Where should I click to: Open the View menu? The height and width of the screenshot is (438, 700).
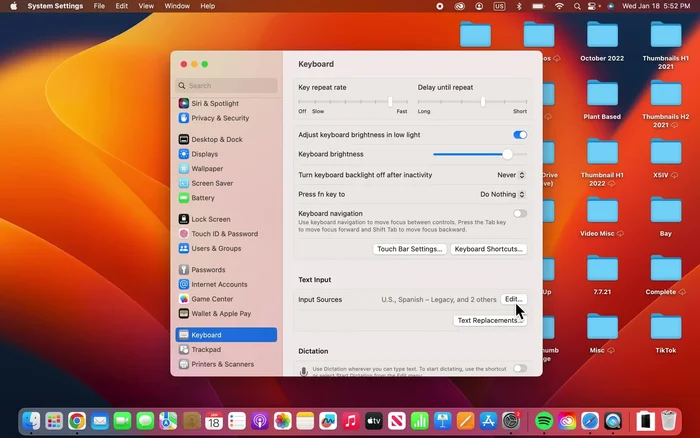146,6
